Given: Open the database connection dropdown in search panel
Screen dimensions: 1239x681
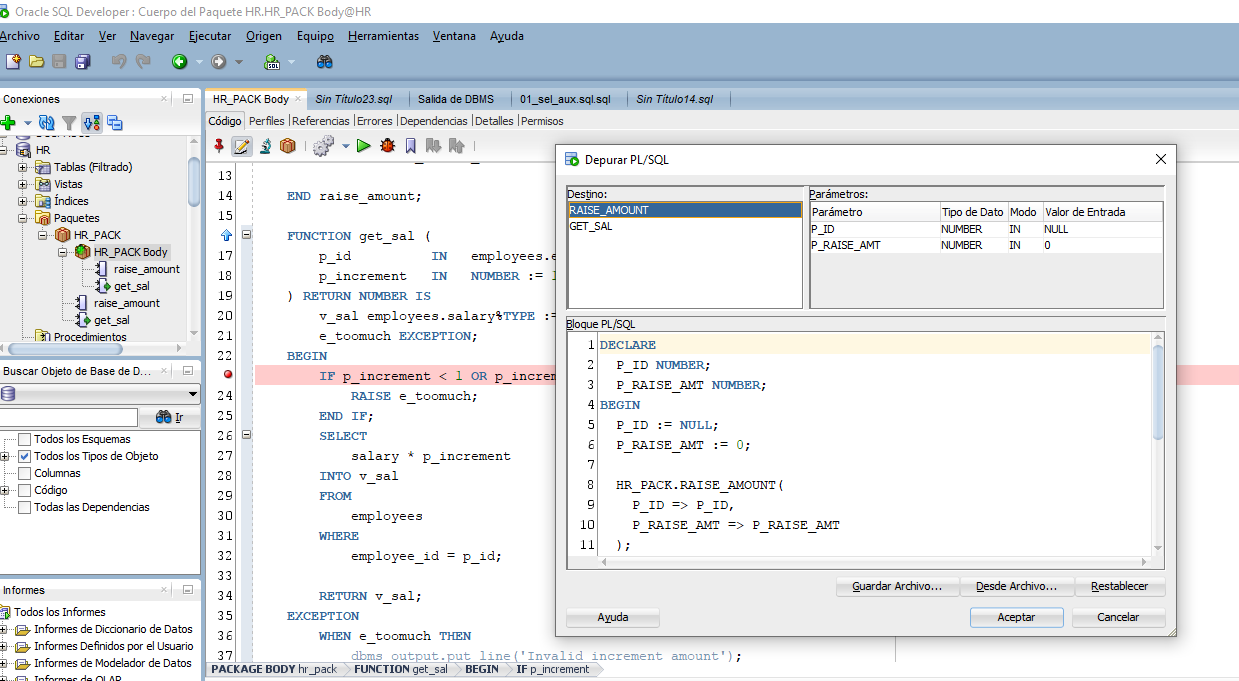Looking at the screenshot, I should click(x=193, y=394).
